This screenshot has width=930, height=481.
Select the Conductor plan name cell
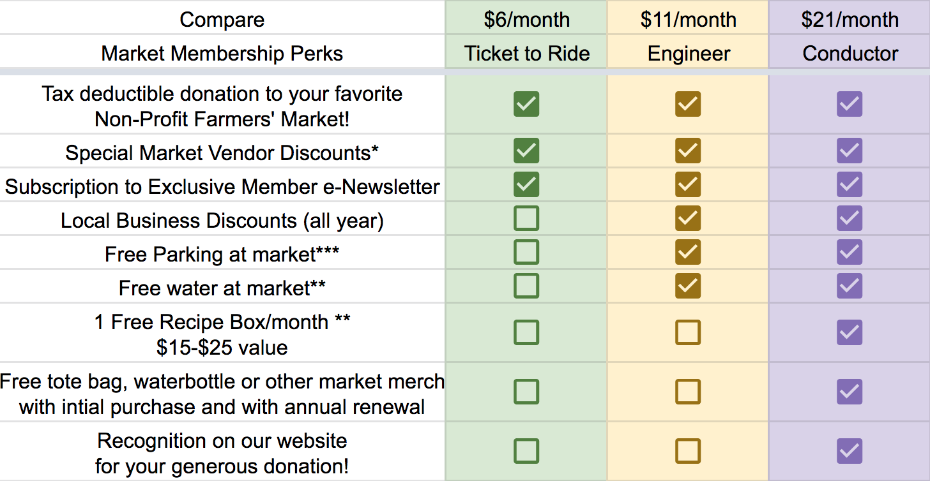[849, 53]
